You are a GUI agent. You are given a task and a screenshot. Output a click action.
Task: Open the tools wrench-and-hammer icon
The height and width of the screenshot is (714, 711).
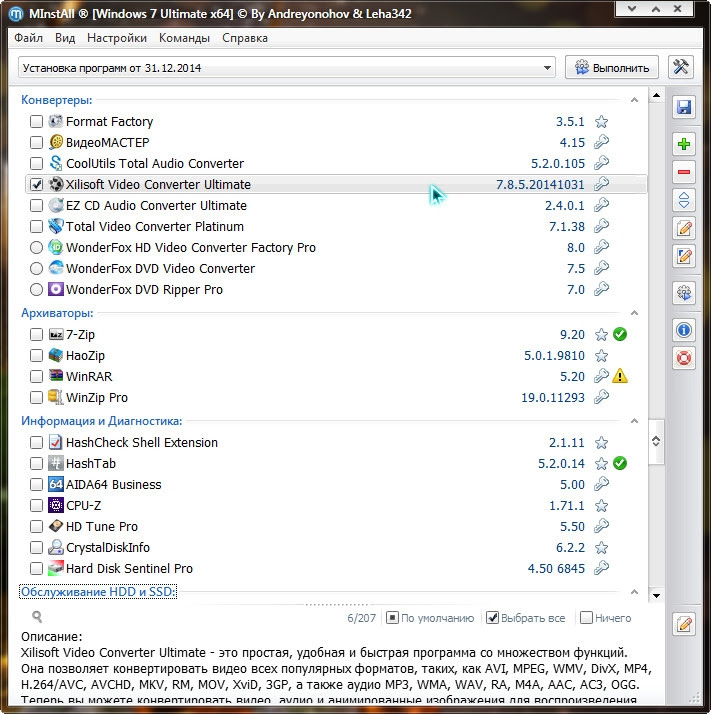(x=680, y=67)
